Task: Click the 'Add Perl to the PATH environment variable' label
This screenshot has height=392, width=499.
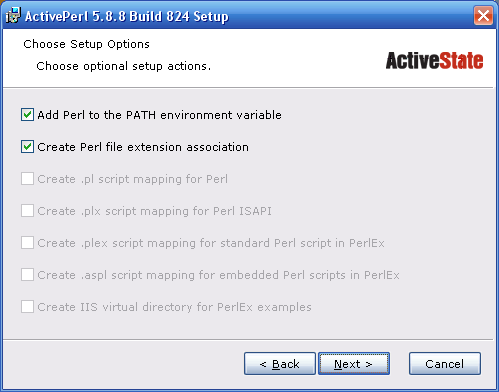Action: click(x=159, y=115)
